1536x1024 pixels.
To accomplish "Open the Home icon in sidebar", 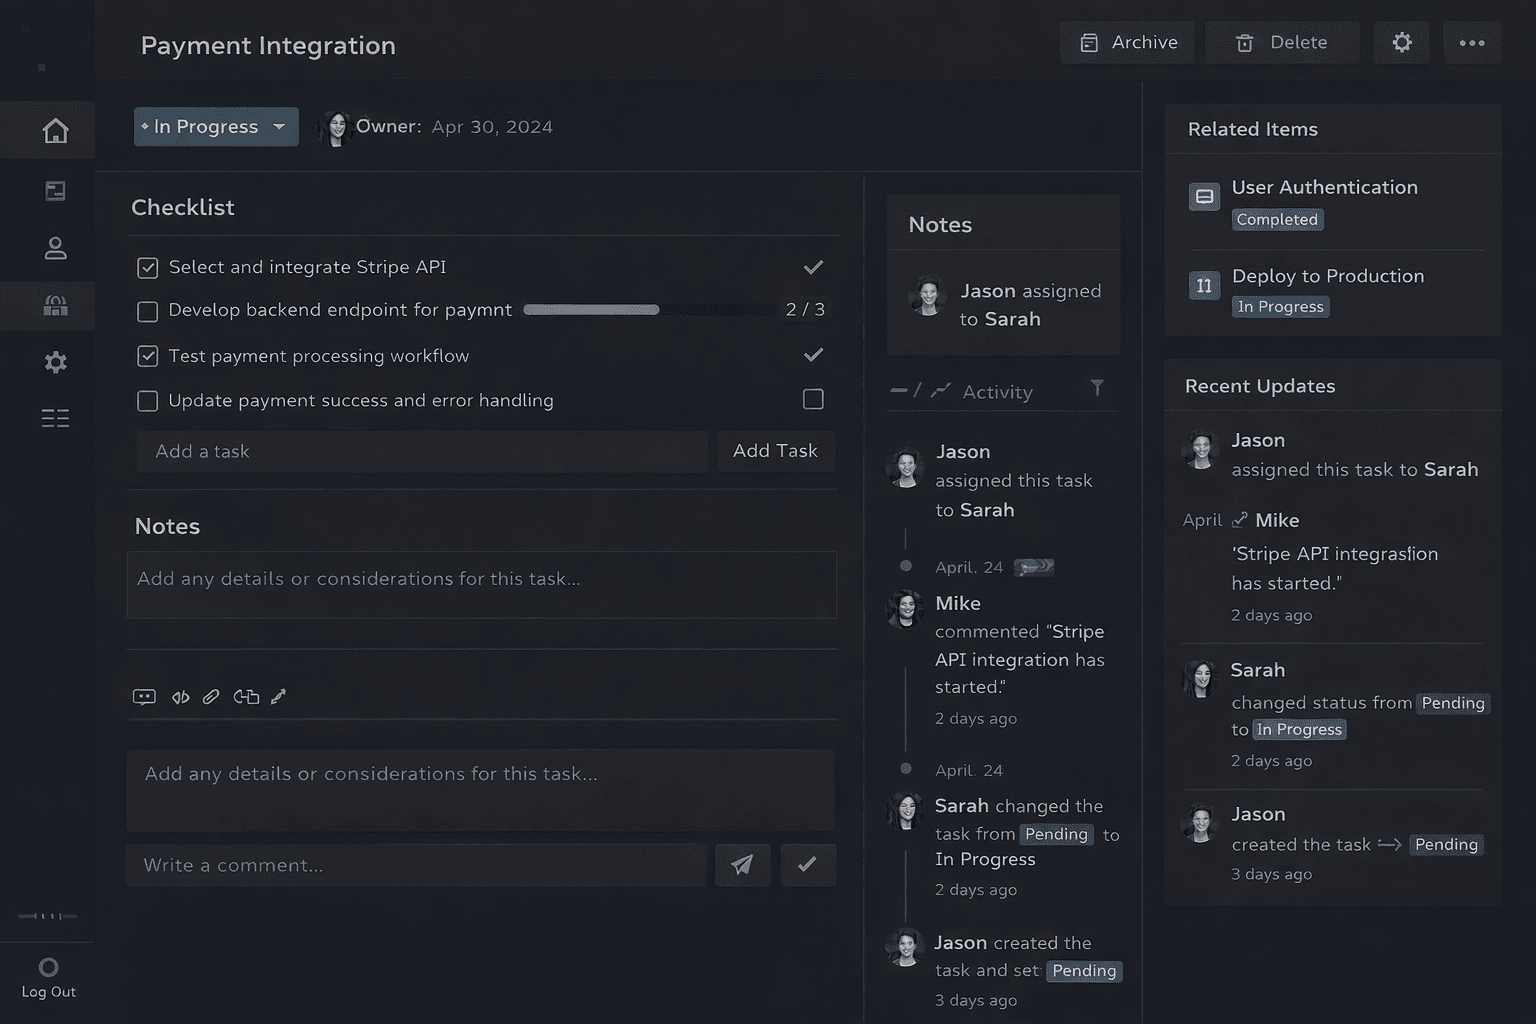I will [x=55, y=130].
